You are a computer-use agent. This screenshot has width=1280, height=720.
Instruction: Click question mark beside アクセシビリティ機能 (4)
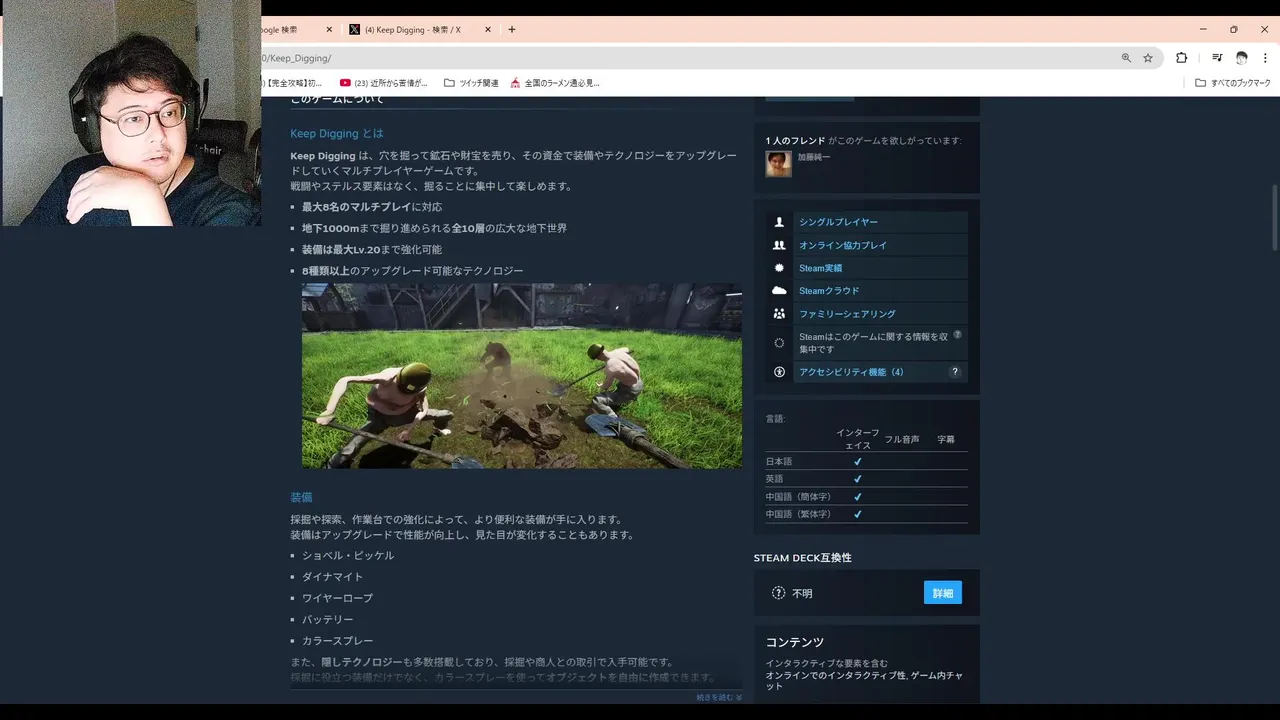[955, 372]
